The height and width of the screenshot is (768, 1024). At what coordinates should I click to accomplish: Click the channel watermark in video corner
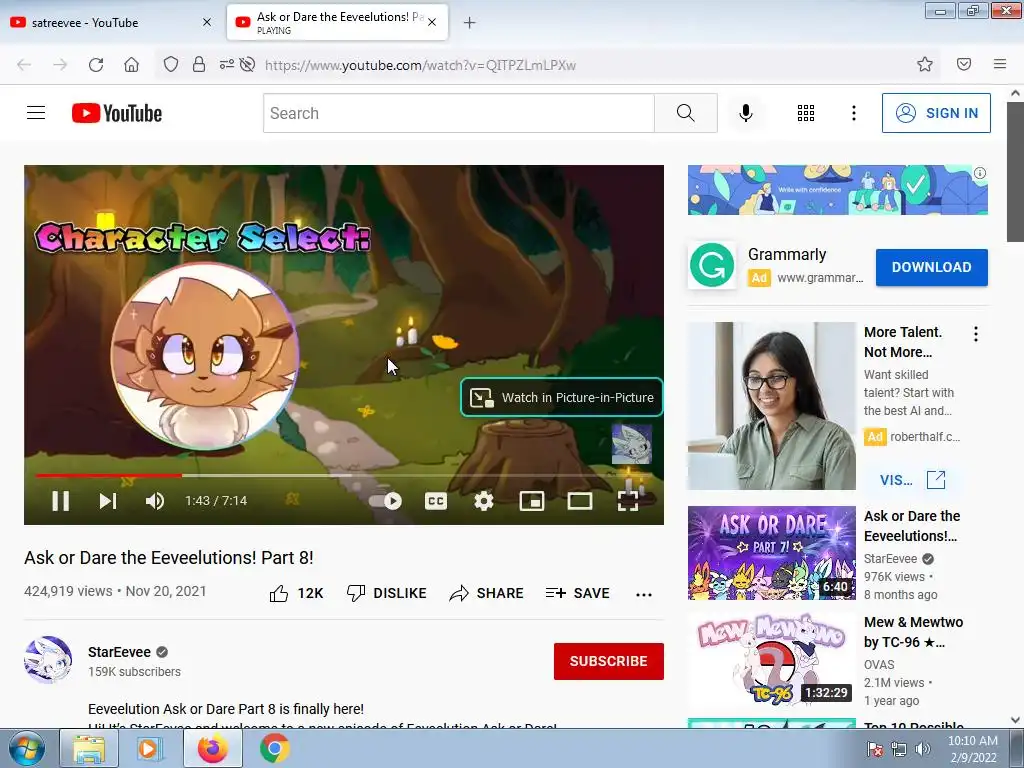[632, 443]
